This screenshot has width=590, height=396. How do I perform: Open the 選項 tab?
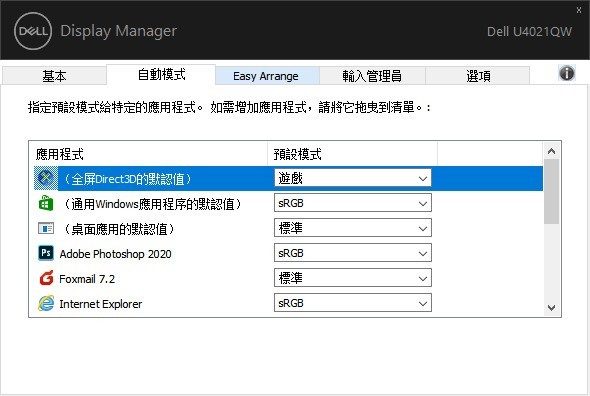pyautogui.click(x=478, y=76)
